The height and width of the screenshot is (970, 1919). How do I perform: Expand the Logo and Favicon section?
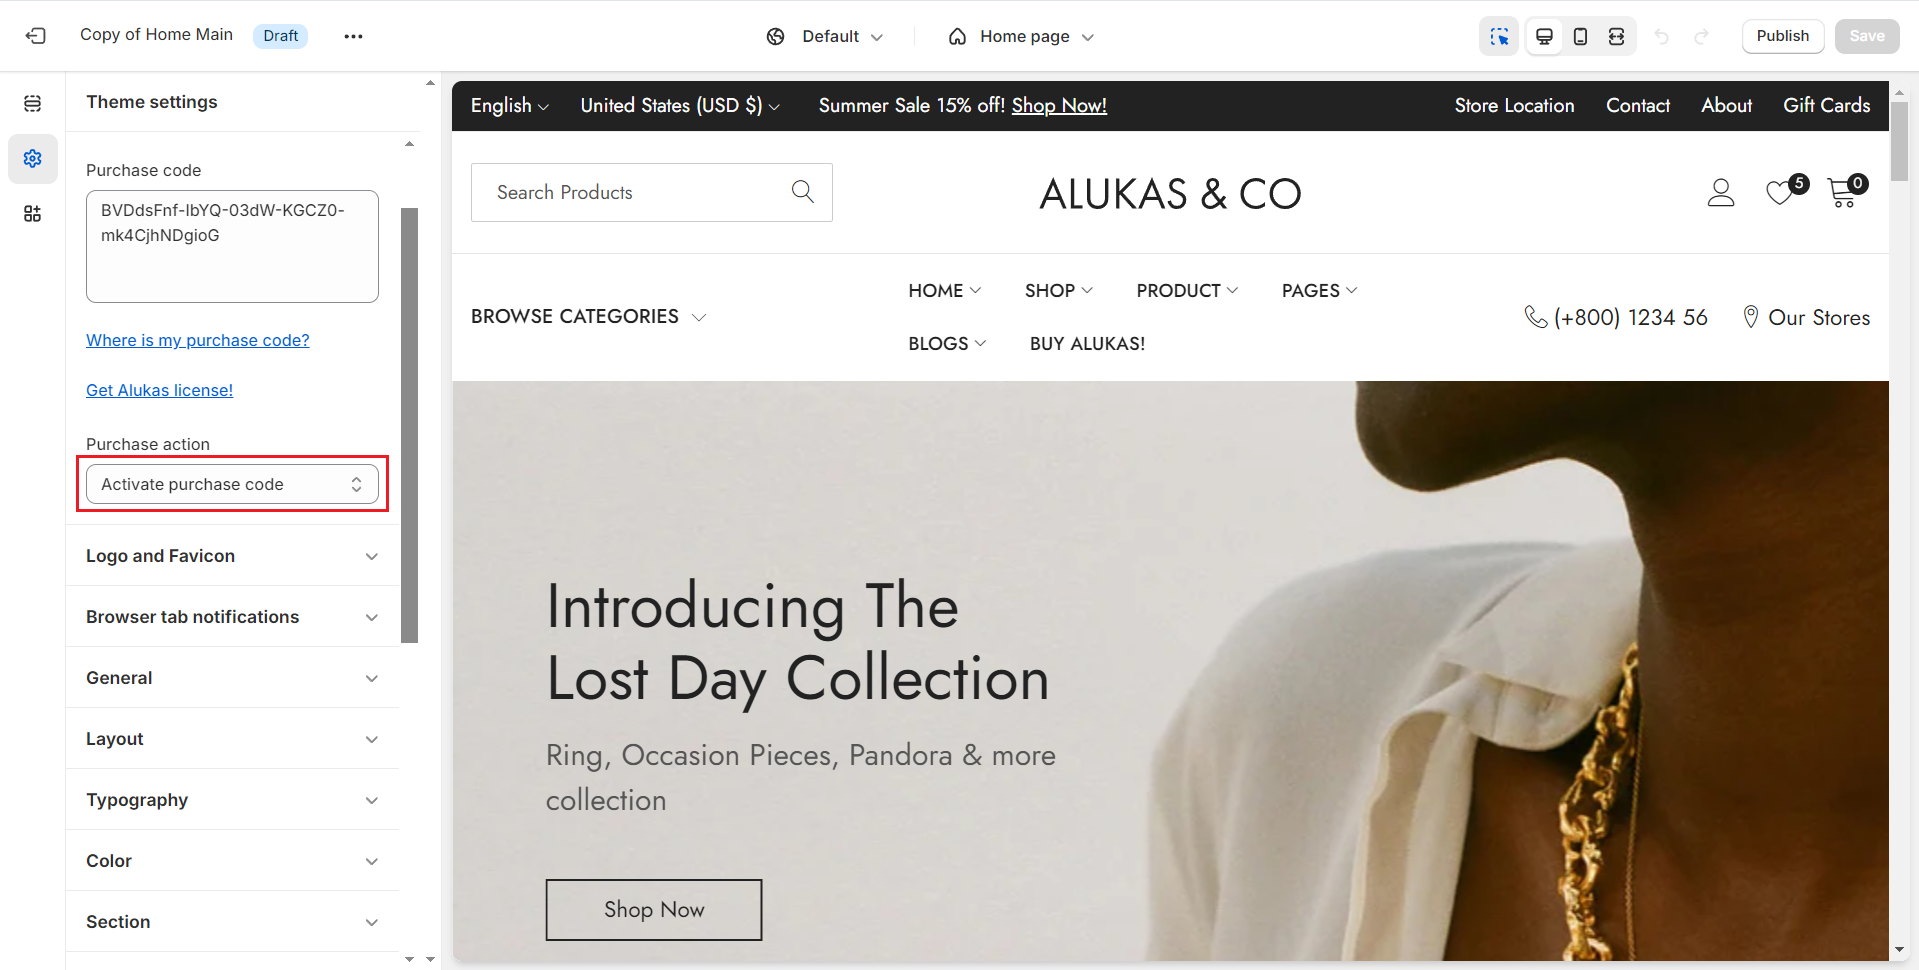pos(232,556)
